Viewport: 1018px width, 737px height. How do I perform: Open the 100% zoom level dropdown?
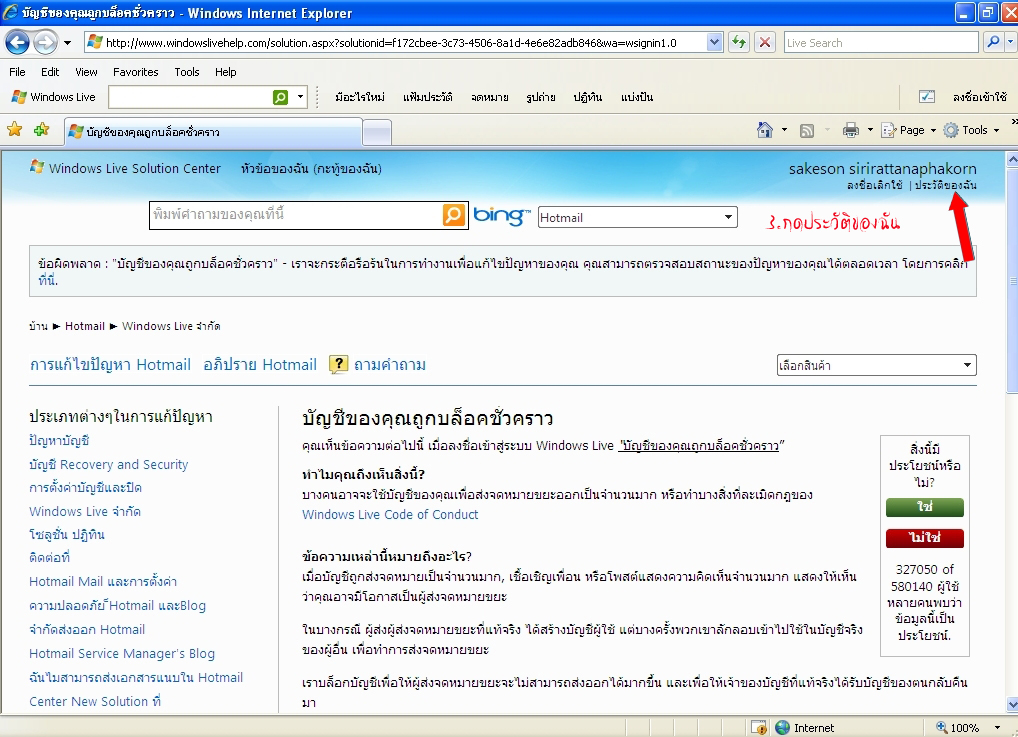coord(997,728)
